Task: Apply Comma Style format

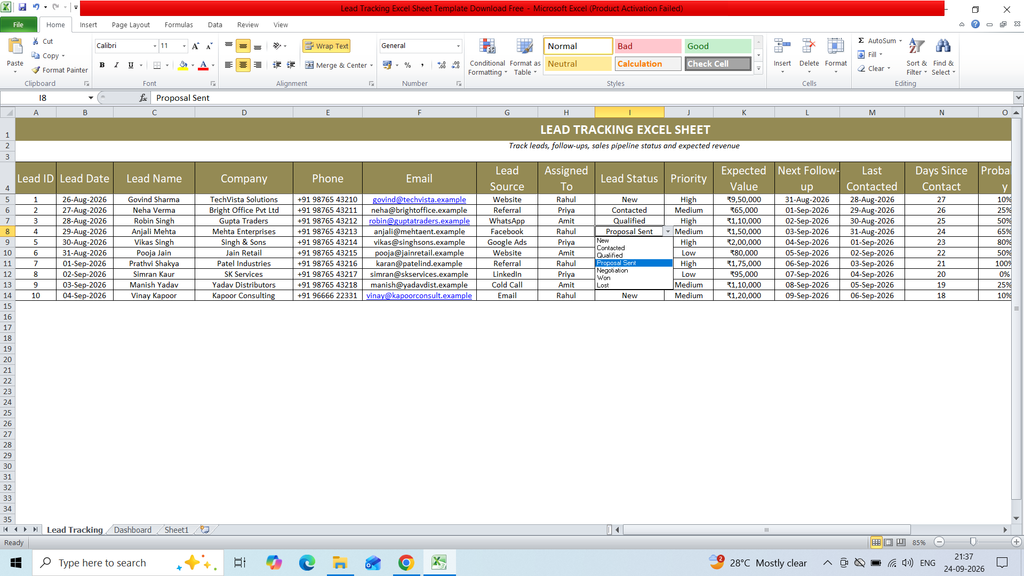Action: pos(422,65)
